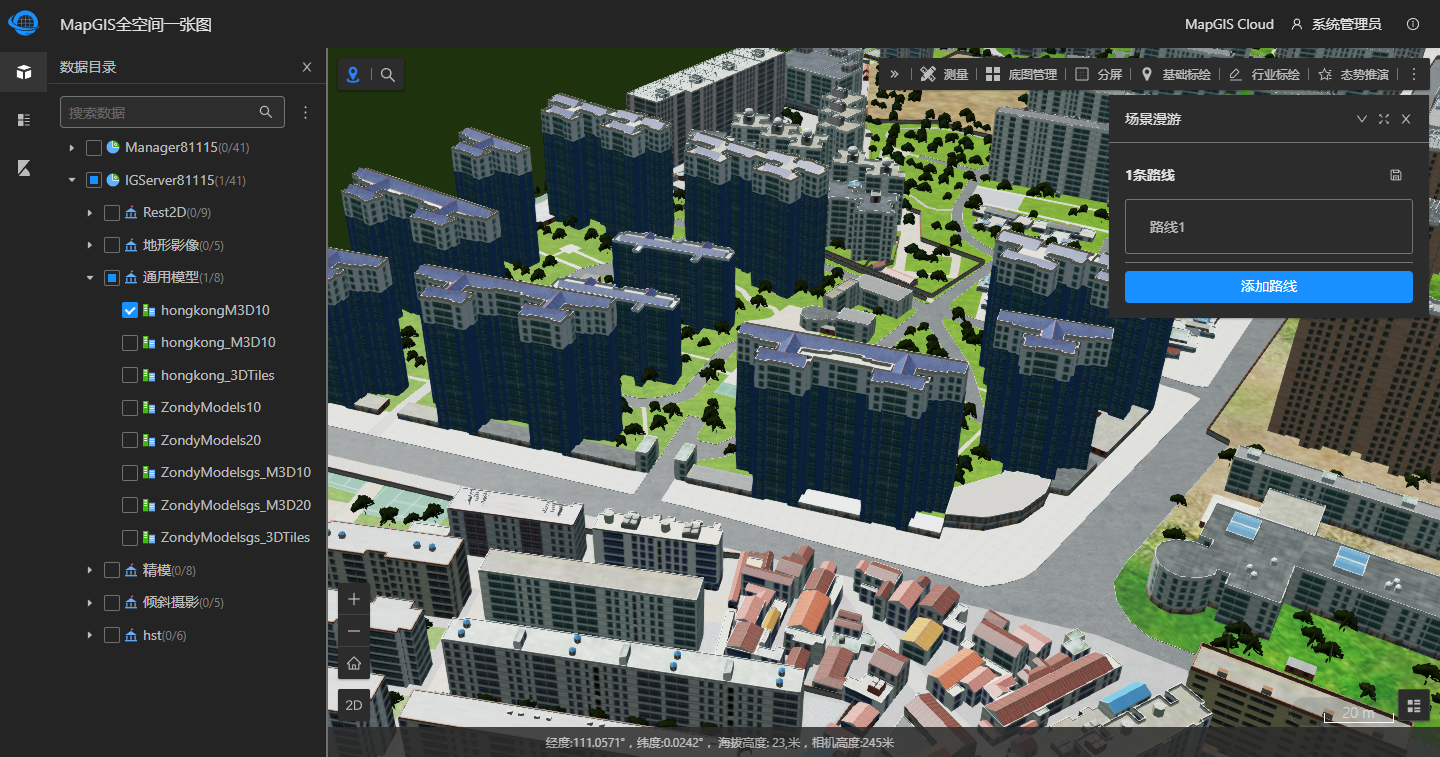Viewport: 1440px width, 757px height.
Task: Check the 倾斜摄影 checkbox
Action: [112, 603]
